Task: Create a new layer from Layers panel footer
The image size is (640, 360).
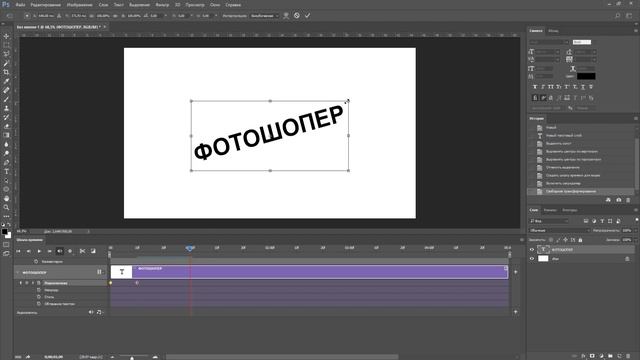Action: 619,356
